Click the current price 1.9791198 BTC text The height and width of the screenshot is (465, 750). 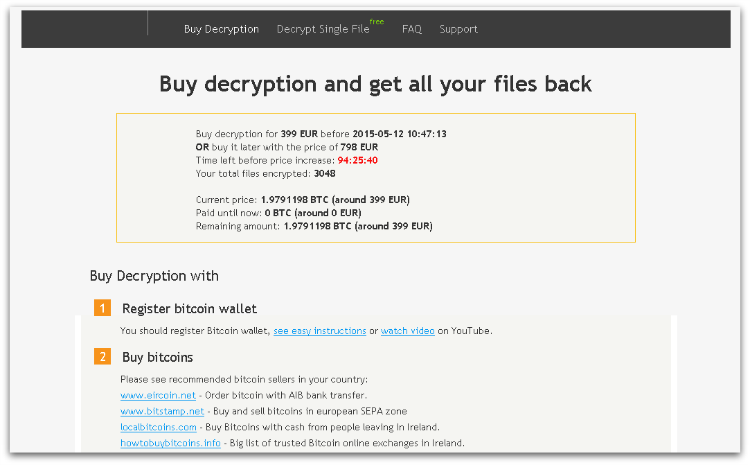tap(294, 199)
